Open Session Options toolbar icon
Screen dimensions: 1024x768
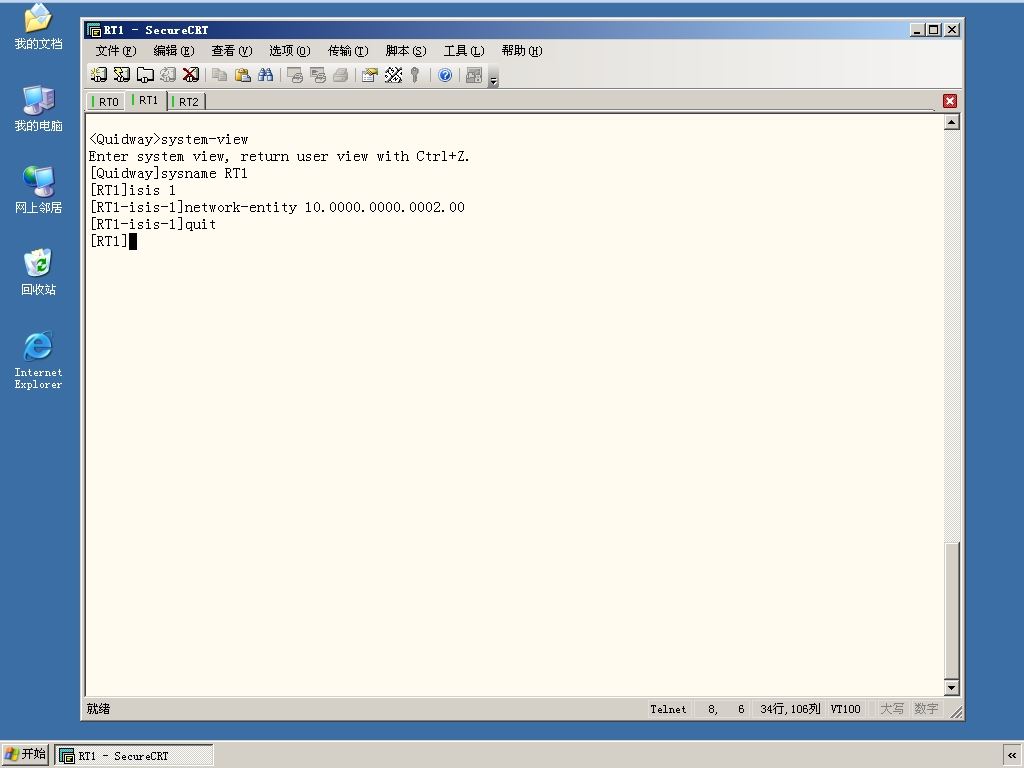pyautogui.click(x=370, y=75)
